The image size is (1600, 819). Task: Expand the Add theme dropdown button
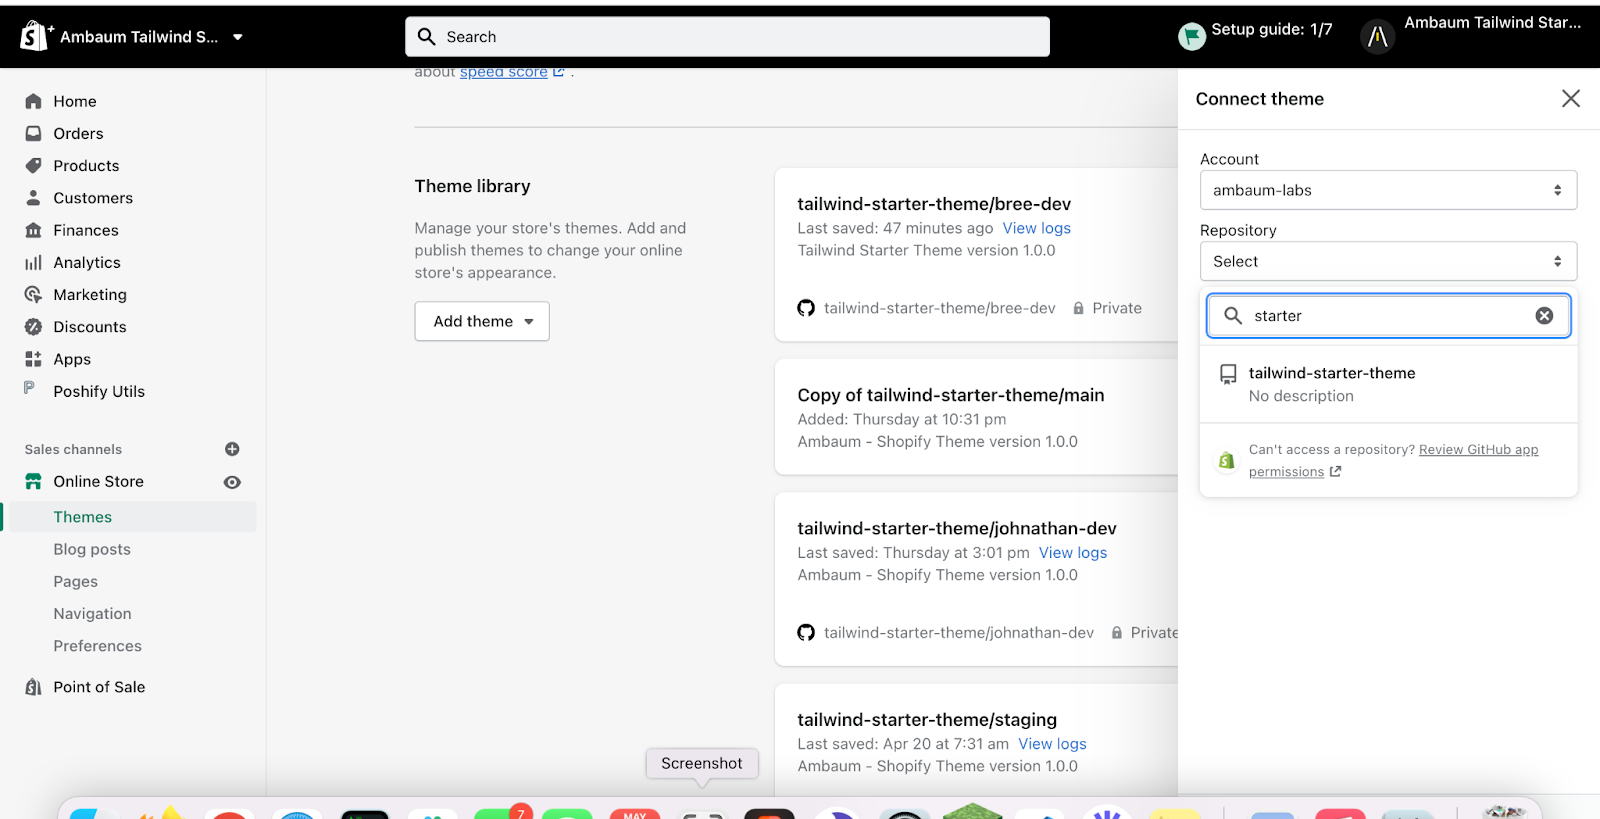[482, 321]
